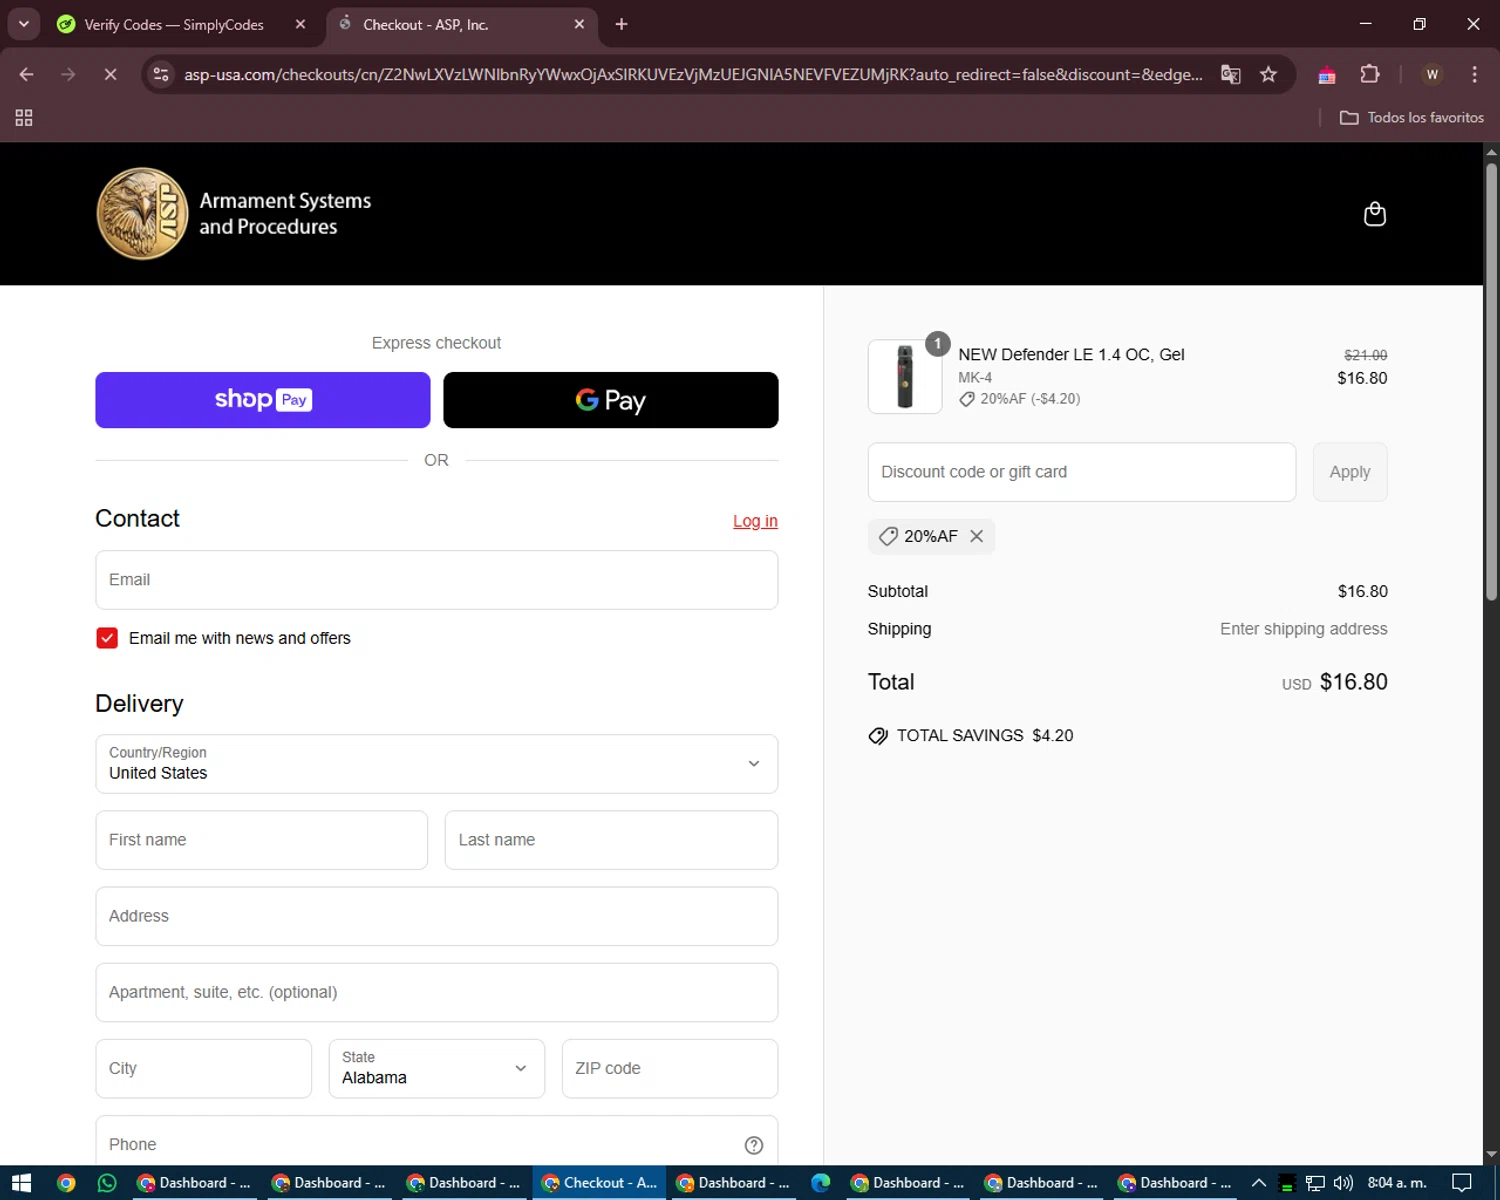Click the First name field
1500x1200 pixels.
tap(262, 840)
